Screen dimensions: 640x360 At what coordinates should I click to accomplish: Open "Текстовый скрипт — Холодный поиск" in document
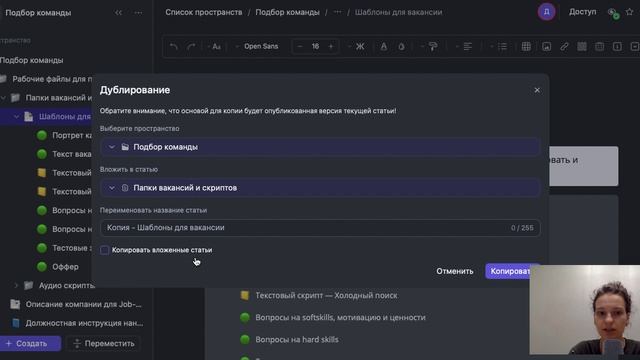tap(326, 295)
